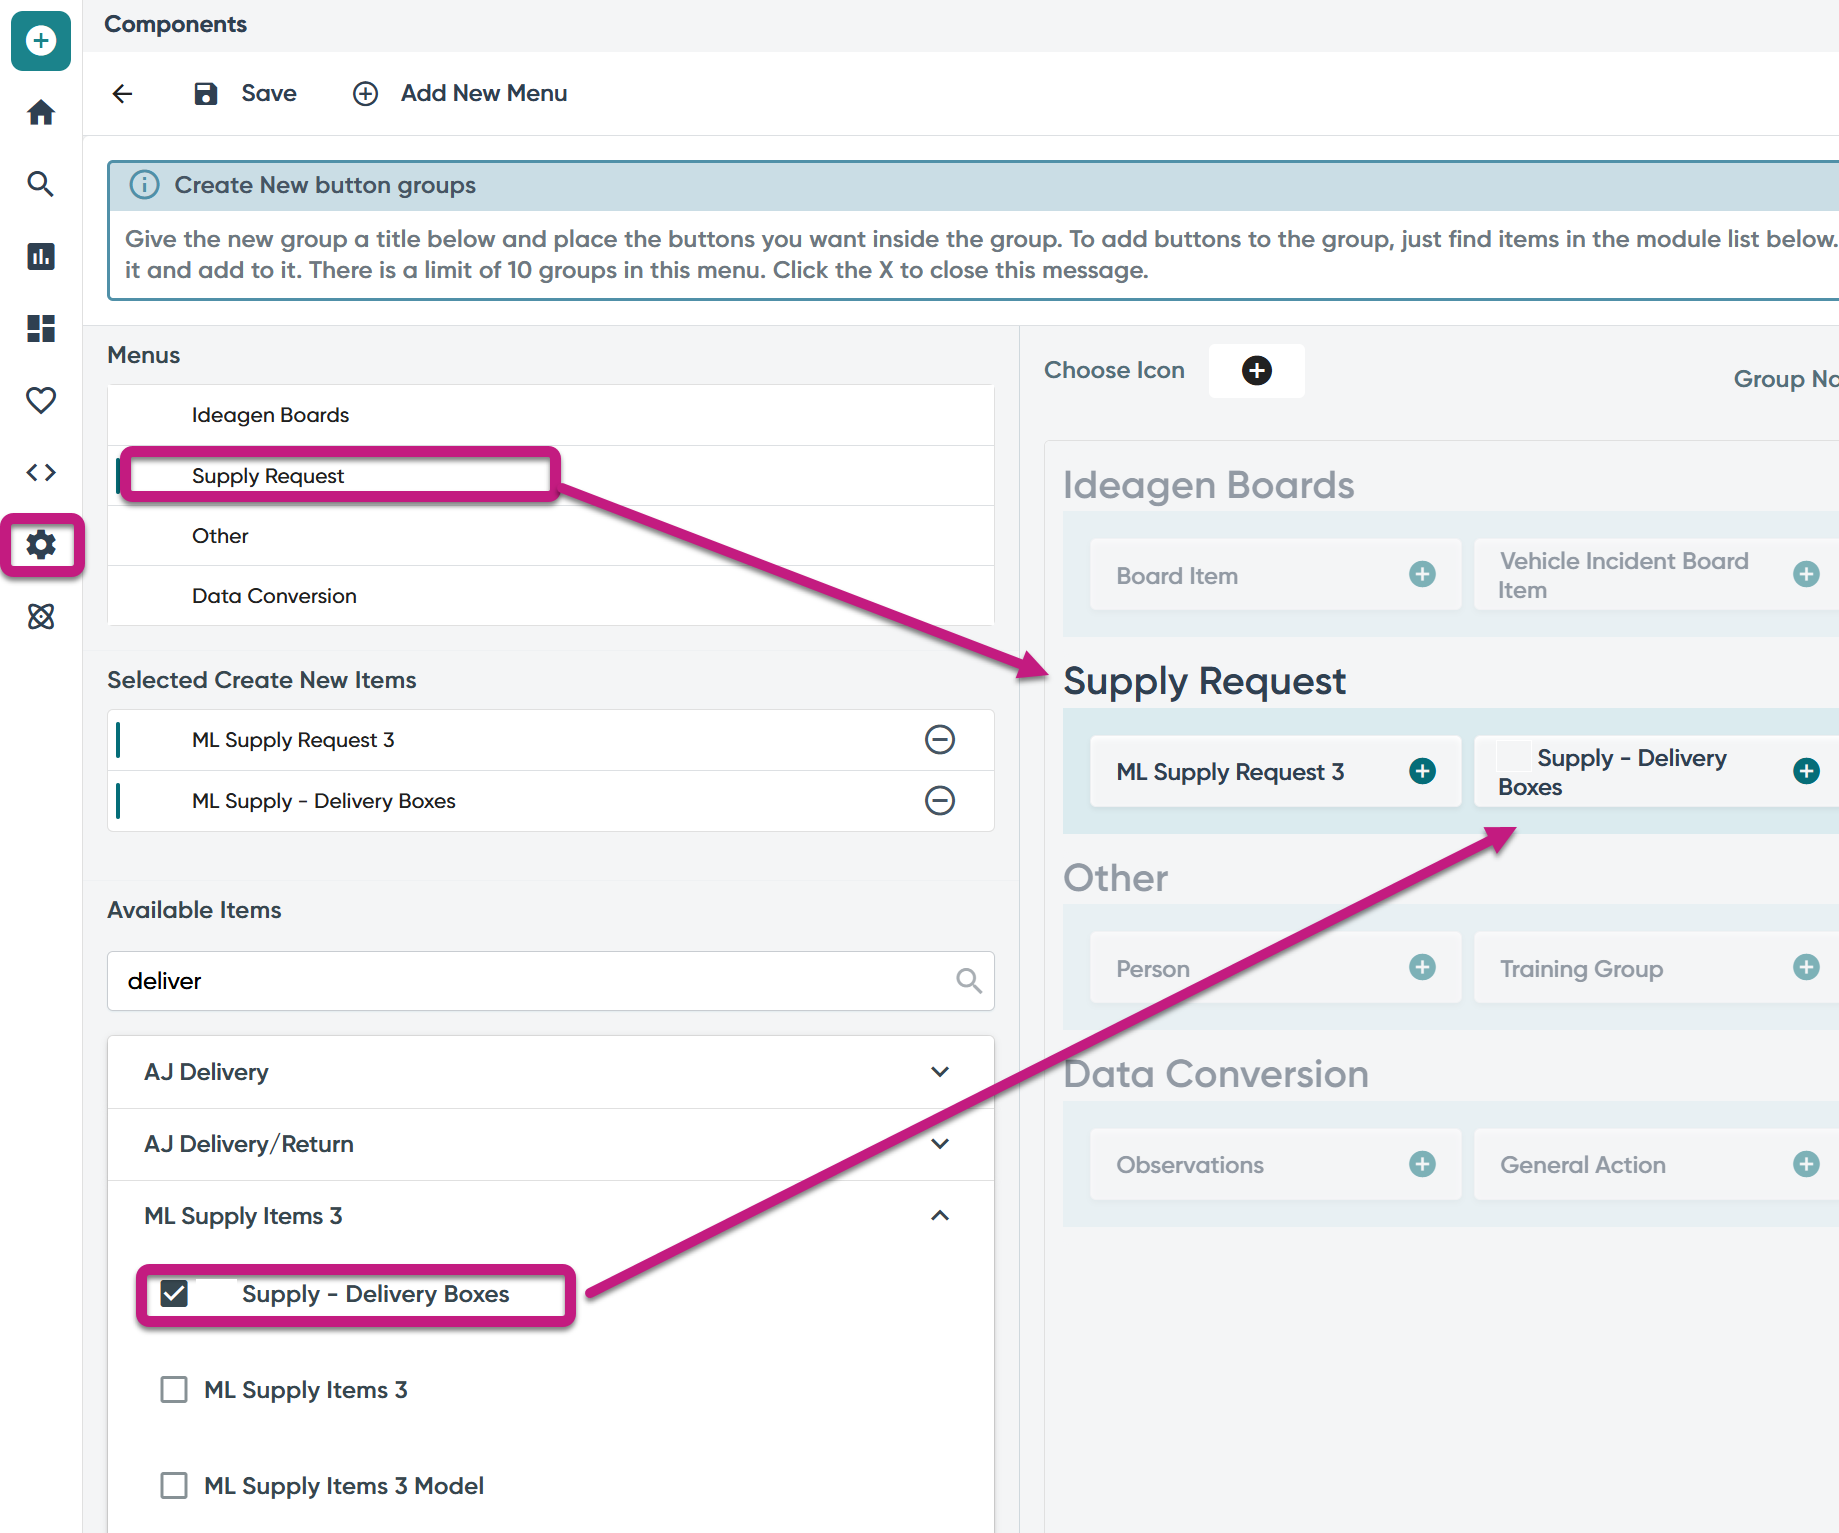Click the Observations button label
This screenshot has height=1533, width=1839.
[x=1190, y=1165]
